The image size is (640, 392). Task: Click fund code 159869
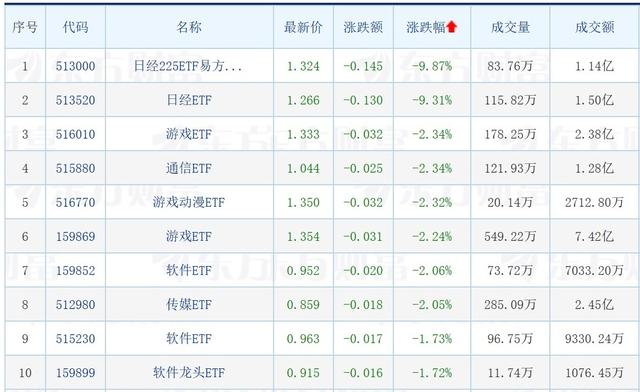[x=76, y=236]
